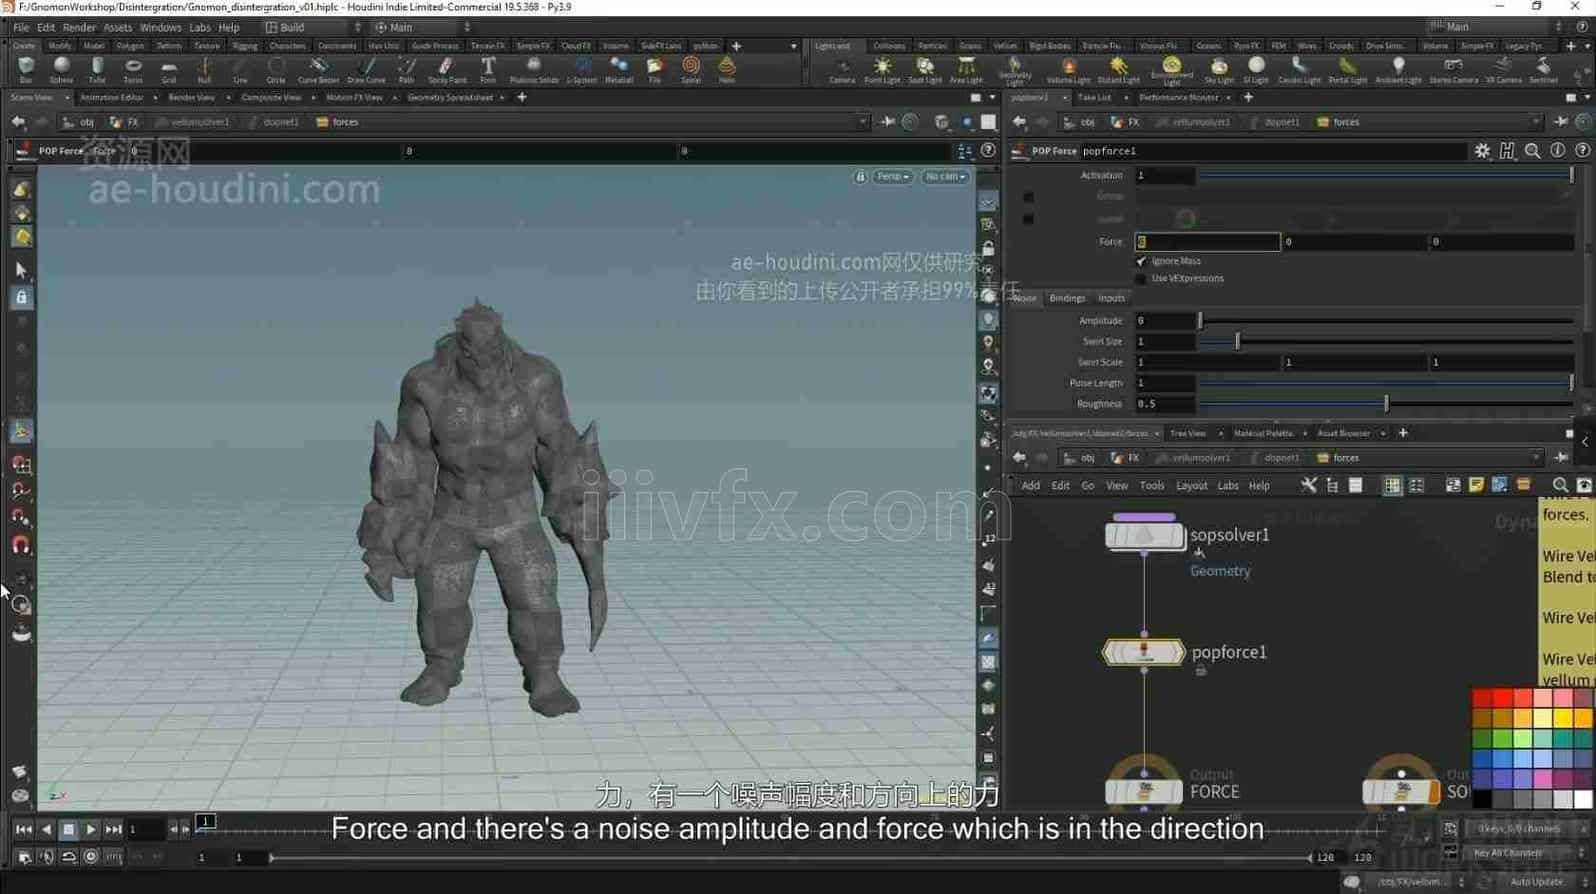Viewport: 1596px width, 894px height.
Task: Add a Point Light from shelf
Action: 882,69
